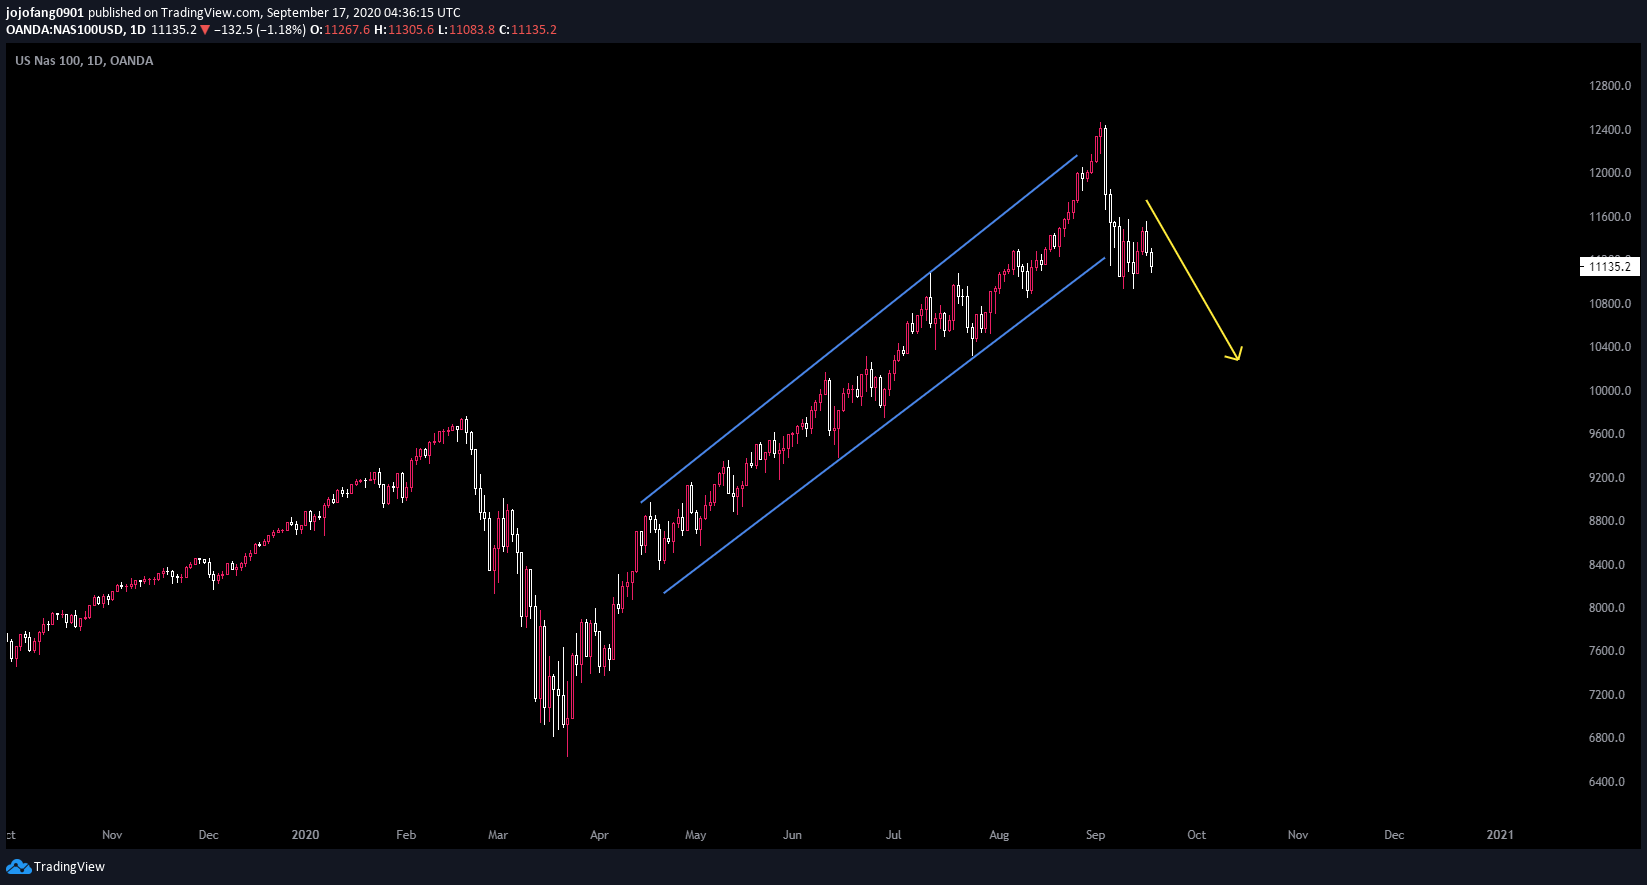Click the 8000.0 price axis label
The image size is (1647, 885).
click(x=1607, y=608)
